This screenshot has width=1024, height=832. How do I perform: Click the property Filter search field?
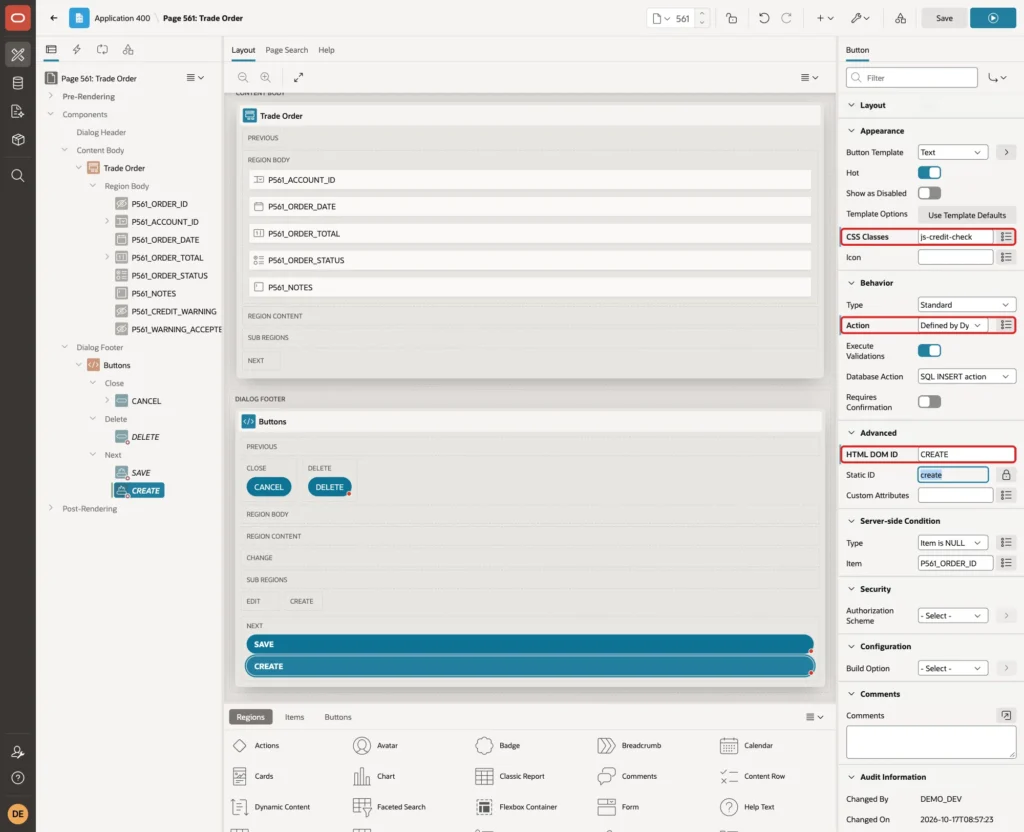tap(912, 78)
